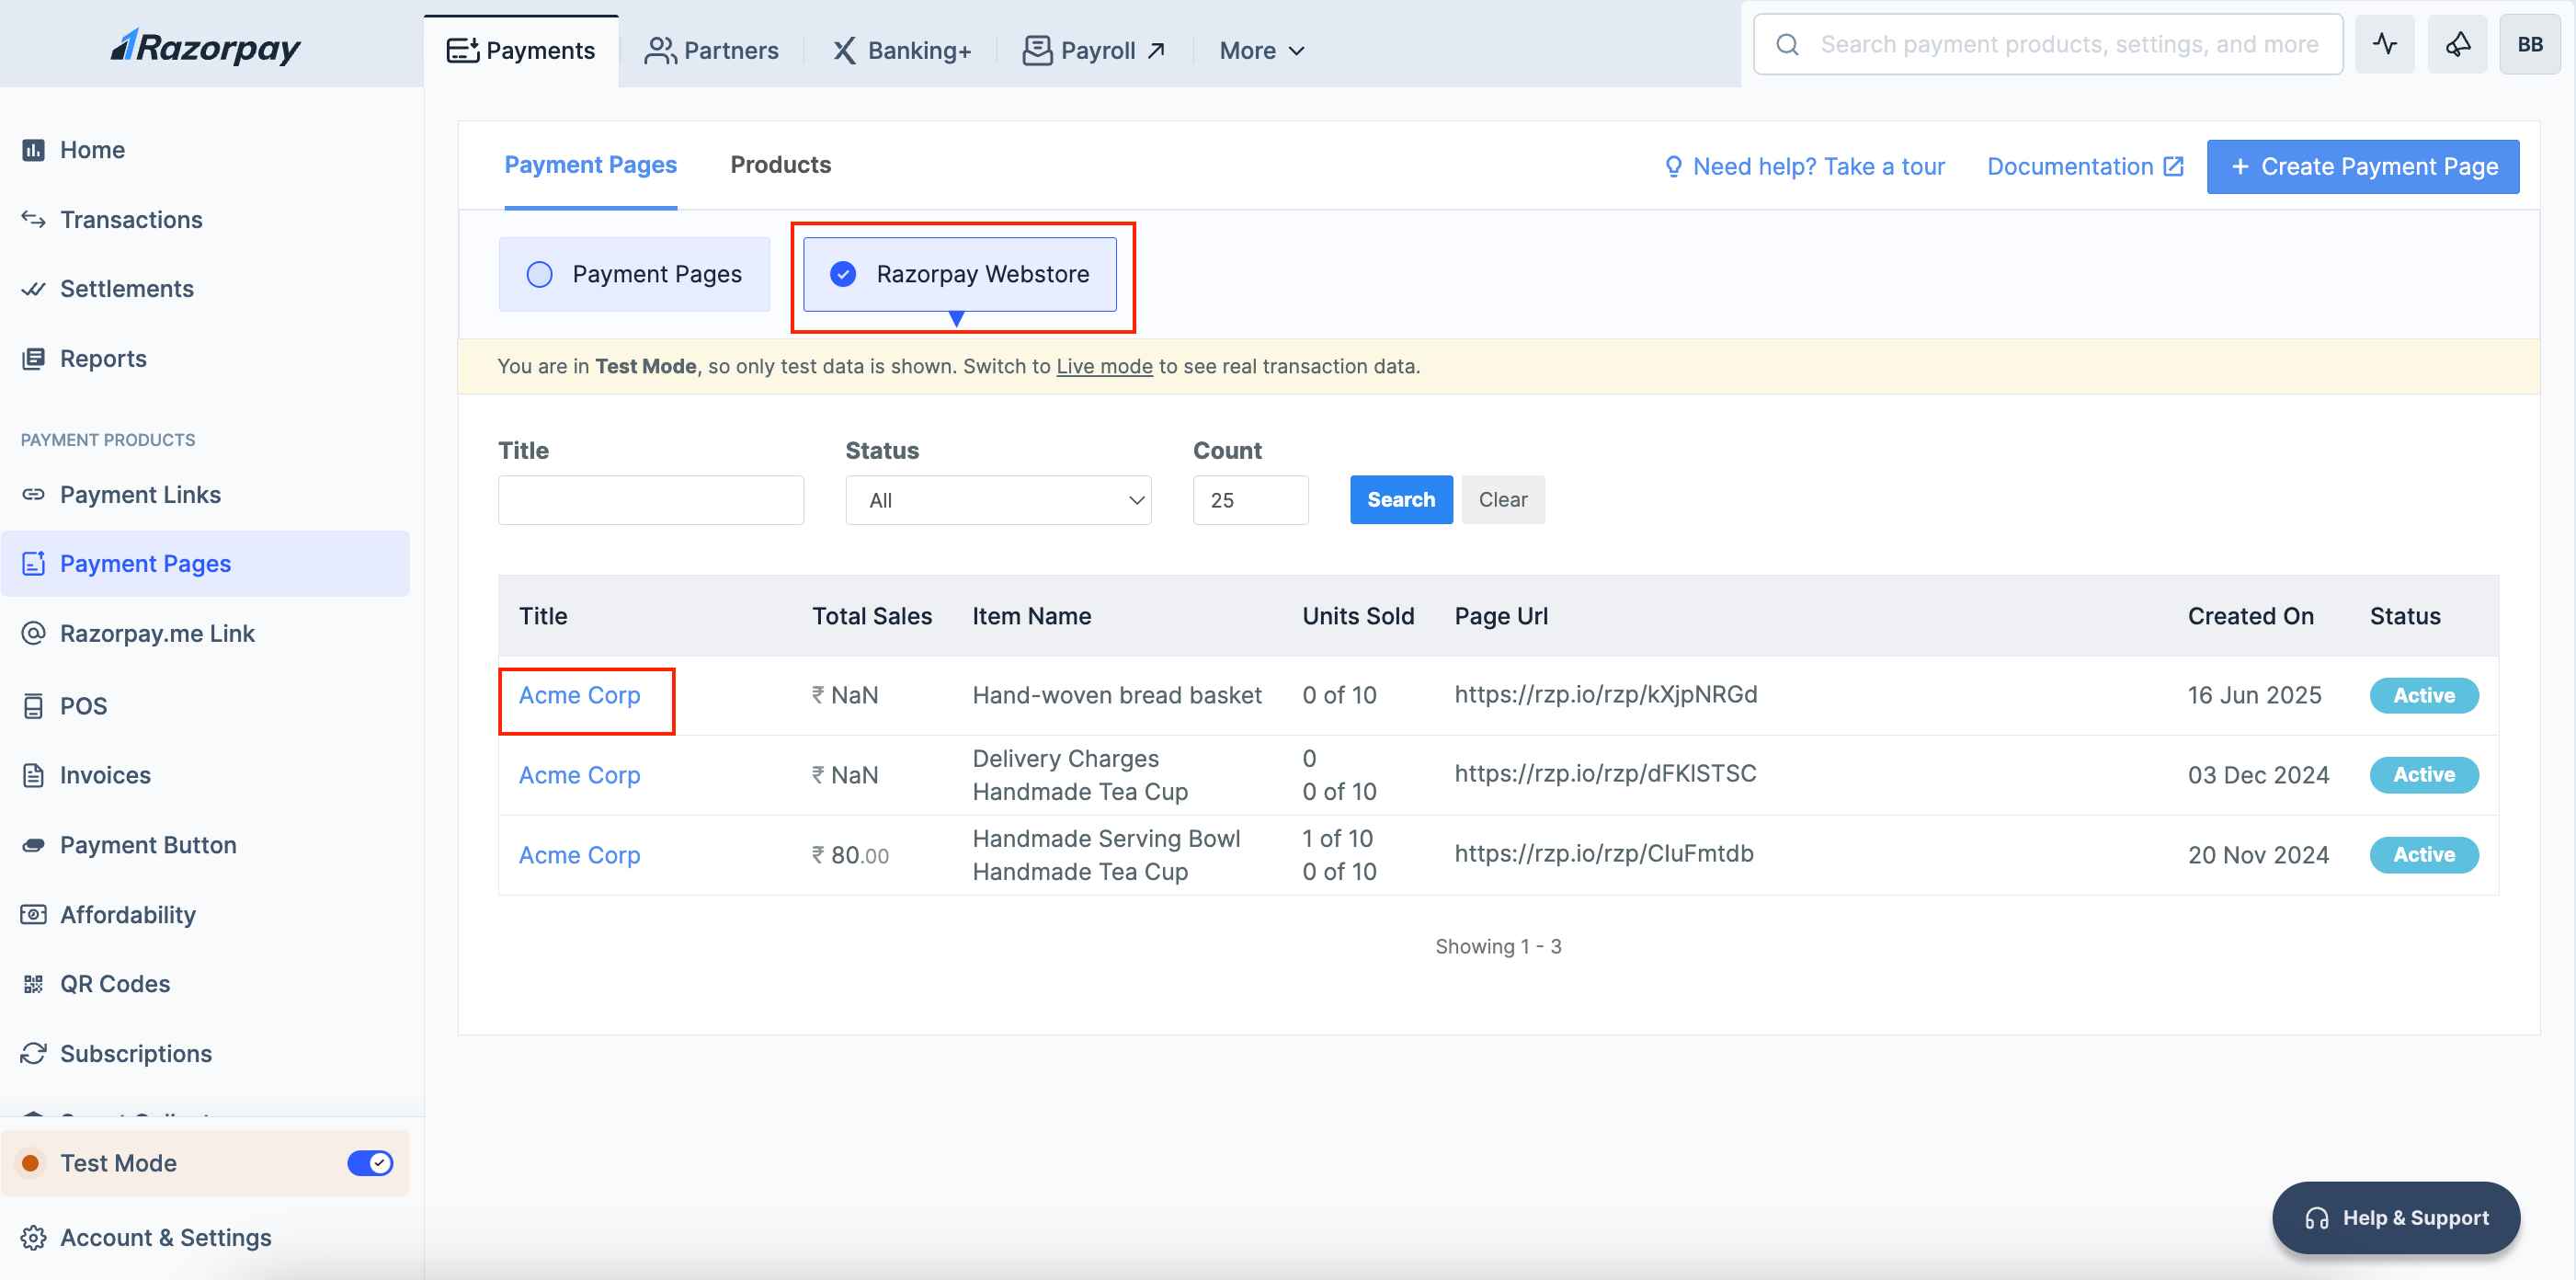Open the Payment Button icon
Screen dimensions: 2576x1280
point(33,845)
